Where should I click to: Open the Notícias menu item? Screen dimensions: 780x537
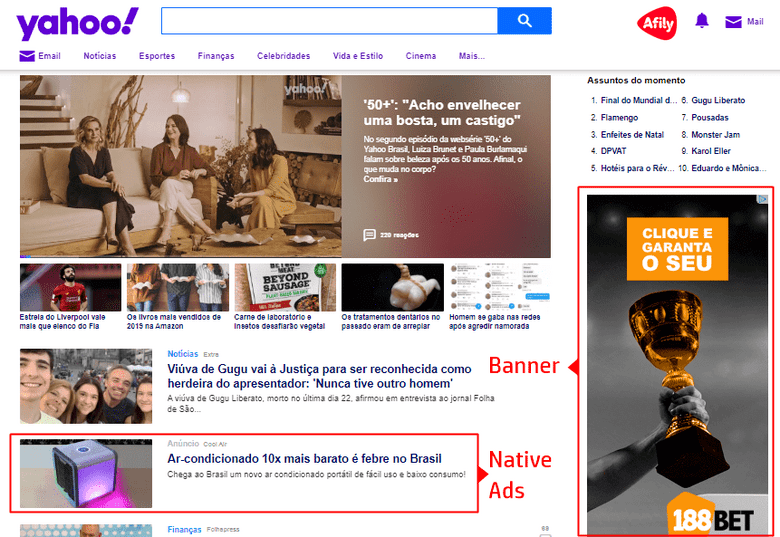pos(99,56)
